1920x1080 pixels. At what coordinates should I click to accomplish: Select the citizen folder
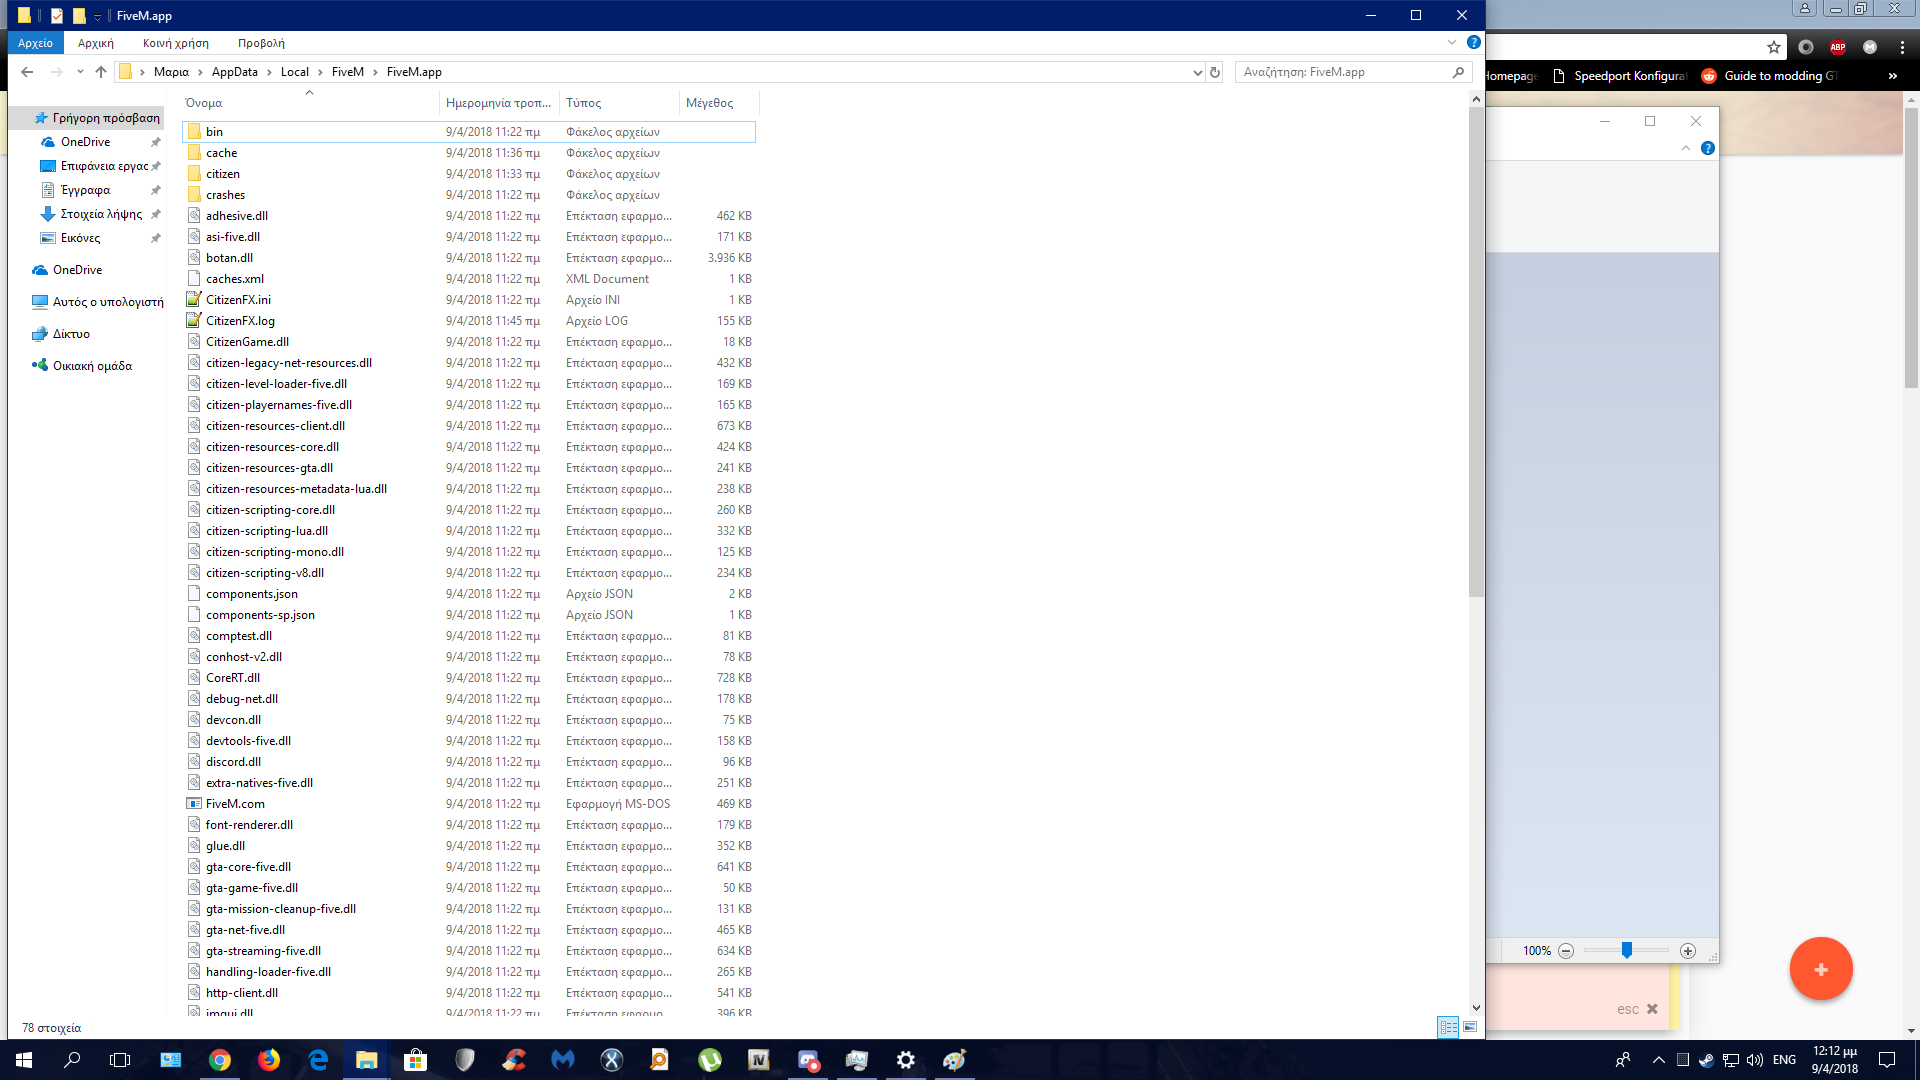(x=469, y=174)
